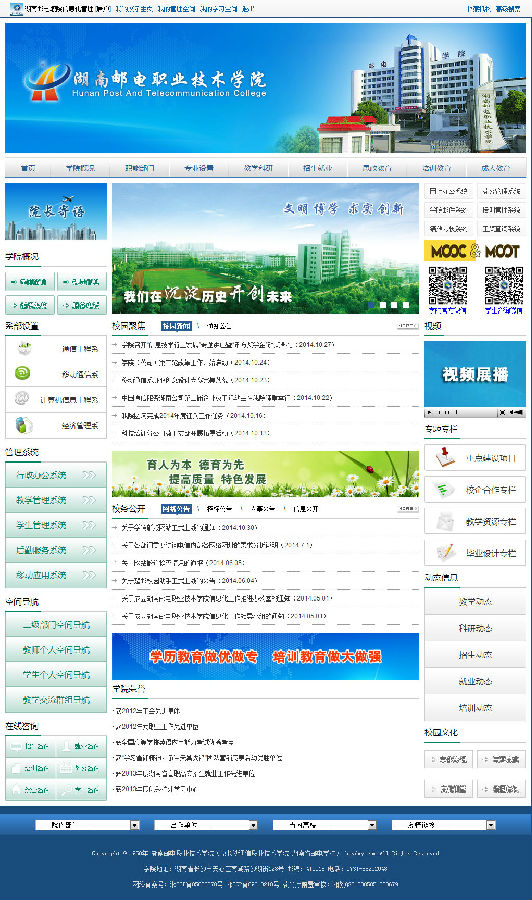532x900 pixels.
Task: Click the pencil-and-paper icon beside 毕业设计专栏
Action: (445, 552)
